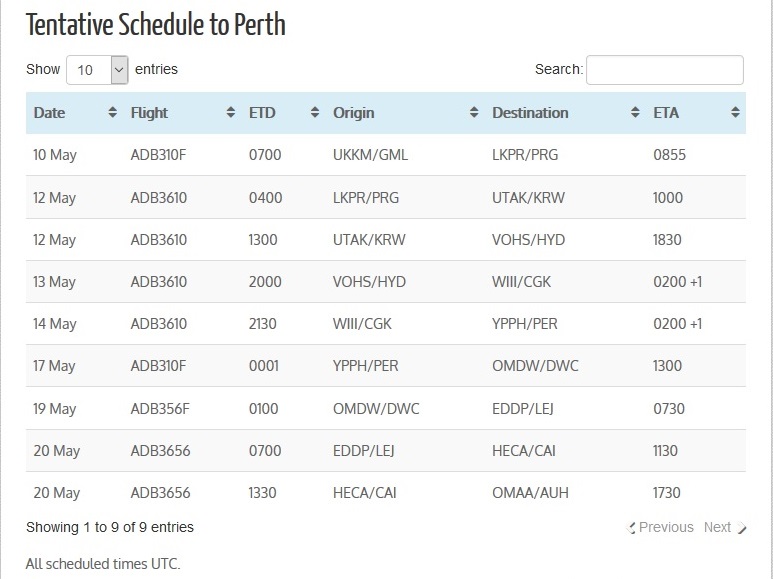Click the ETA column sort arrows icon
Screen dimensions: 773x579
[x=735, y=112]
